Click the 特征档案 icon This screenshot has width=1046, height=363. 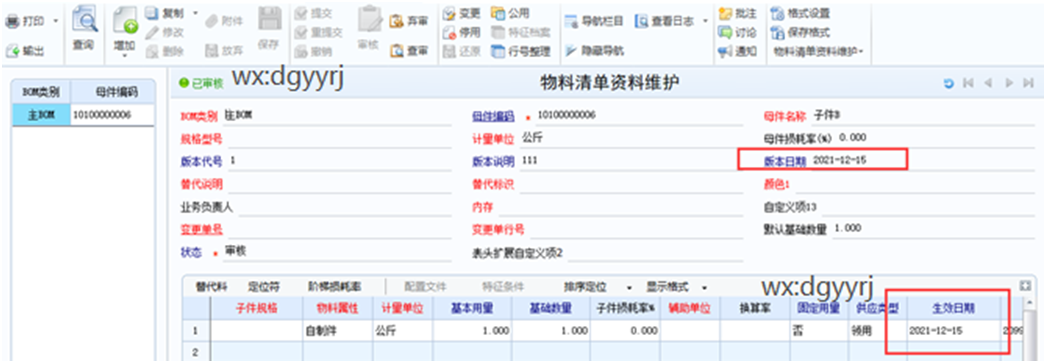click(498, 32)
